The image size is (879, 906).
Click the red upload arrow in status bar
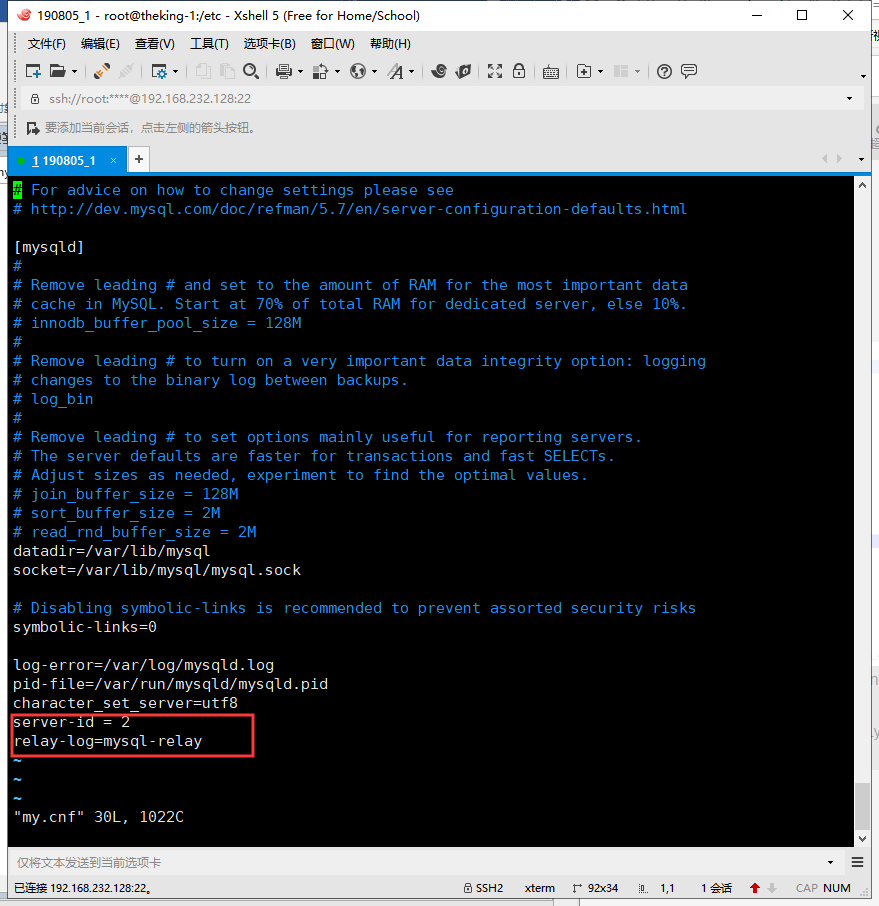(754, 888)
